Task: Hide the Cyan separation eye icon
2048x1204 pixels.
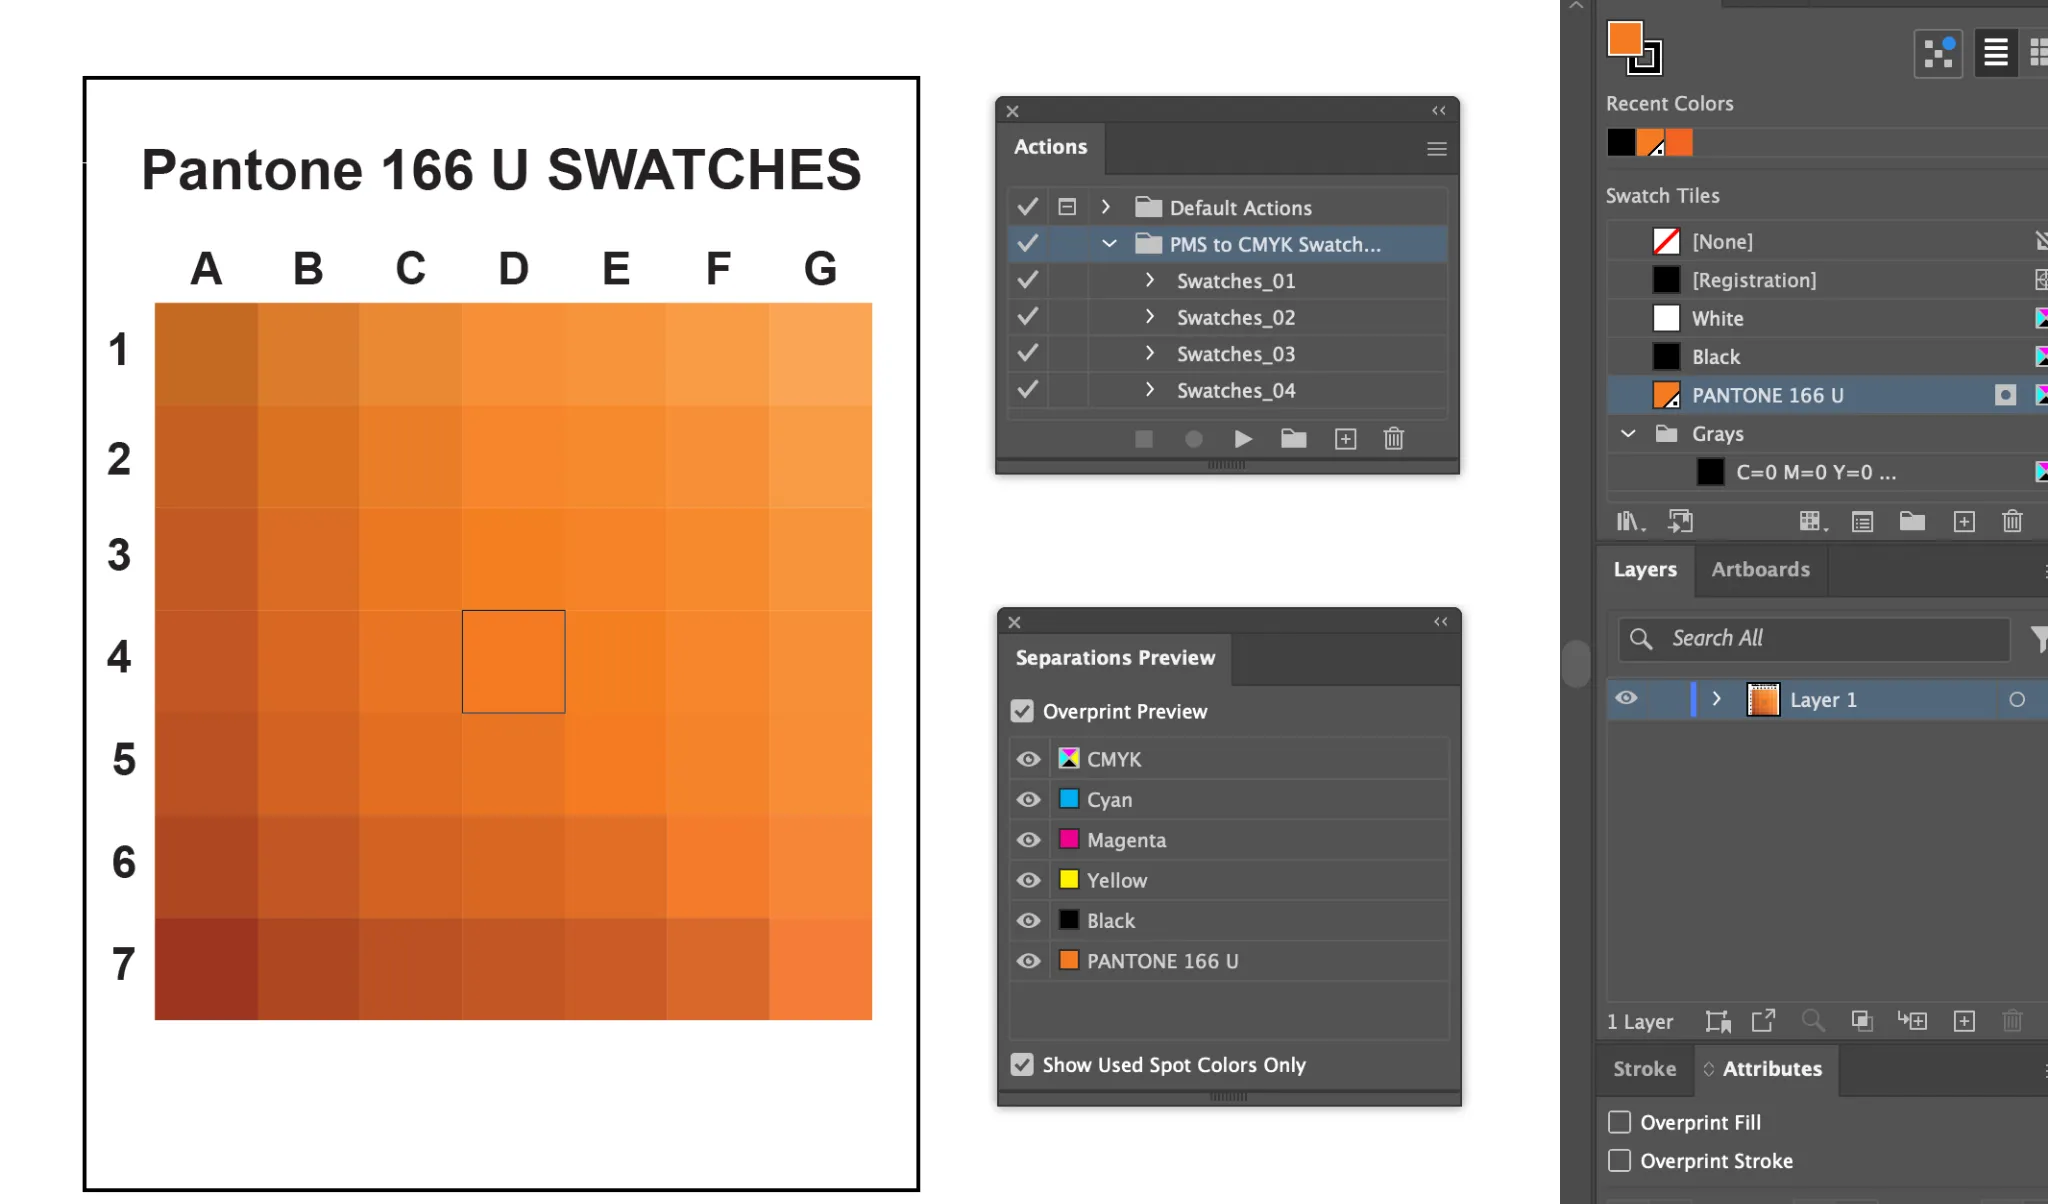Action: tap(1029, 800)
